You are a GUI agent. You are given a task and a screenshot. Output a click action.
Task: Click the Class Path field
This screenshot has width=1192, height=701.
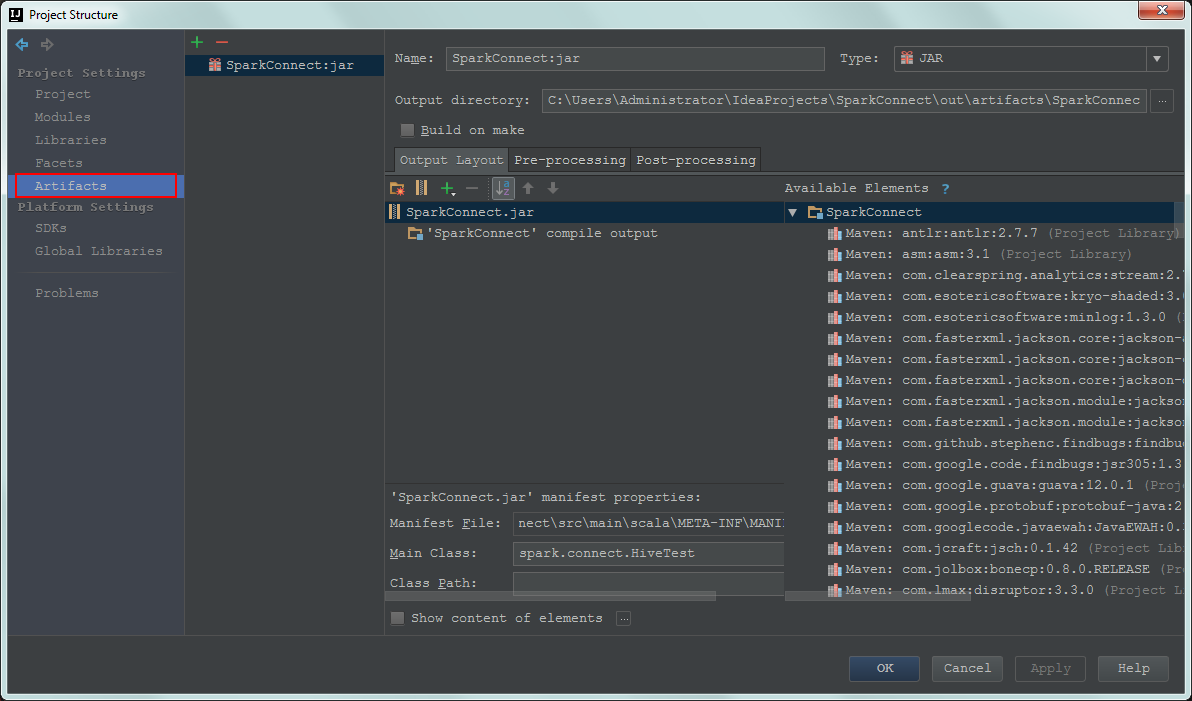click(x=648, y=583)
